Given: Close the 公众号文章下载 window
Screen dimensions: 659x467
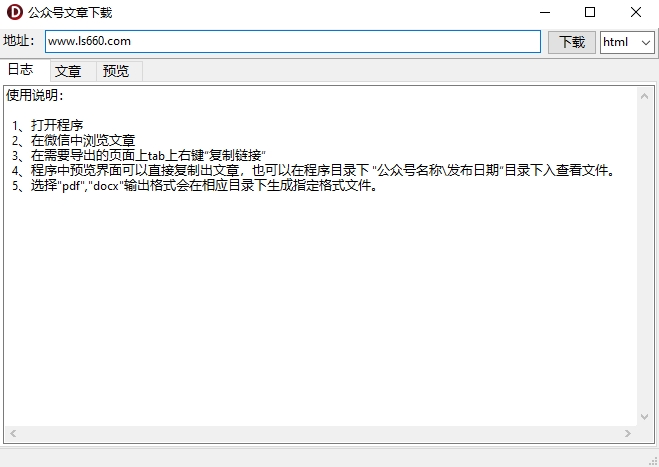Looking at the screenshot, I should pos(636,13).
